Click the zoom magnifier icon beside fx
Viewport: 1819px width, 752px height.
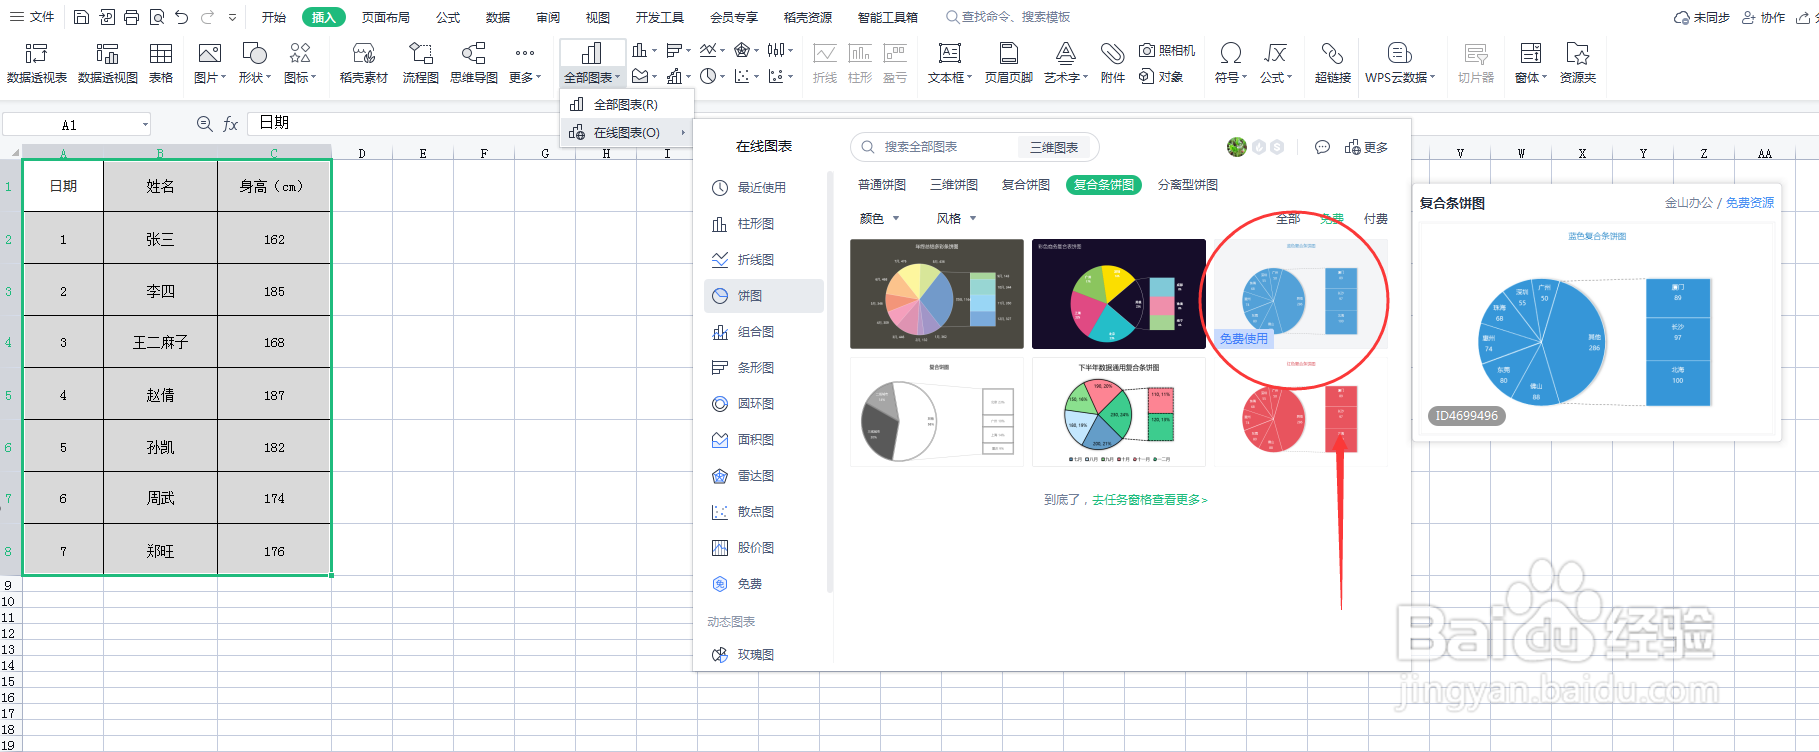204,123
